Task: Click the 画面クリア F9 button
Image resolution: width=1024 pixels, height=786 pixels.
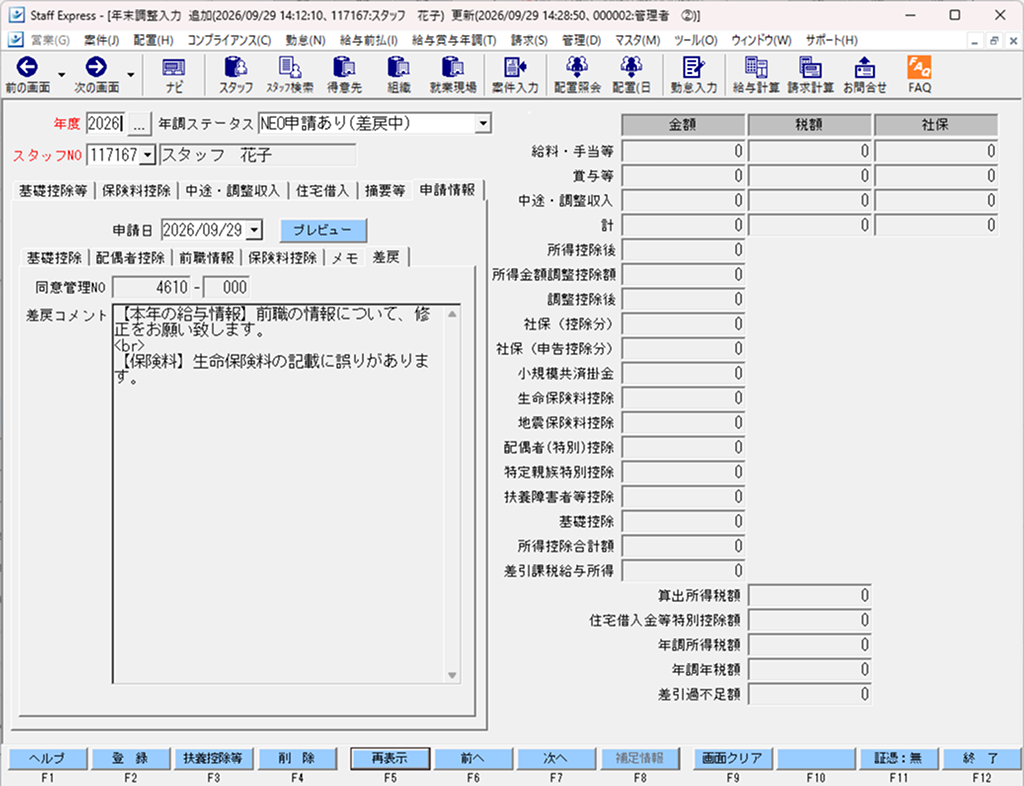Action: point(732,759)
